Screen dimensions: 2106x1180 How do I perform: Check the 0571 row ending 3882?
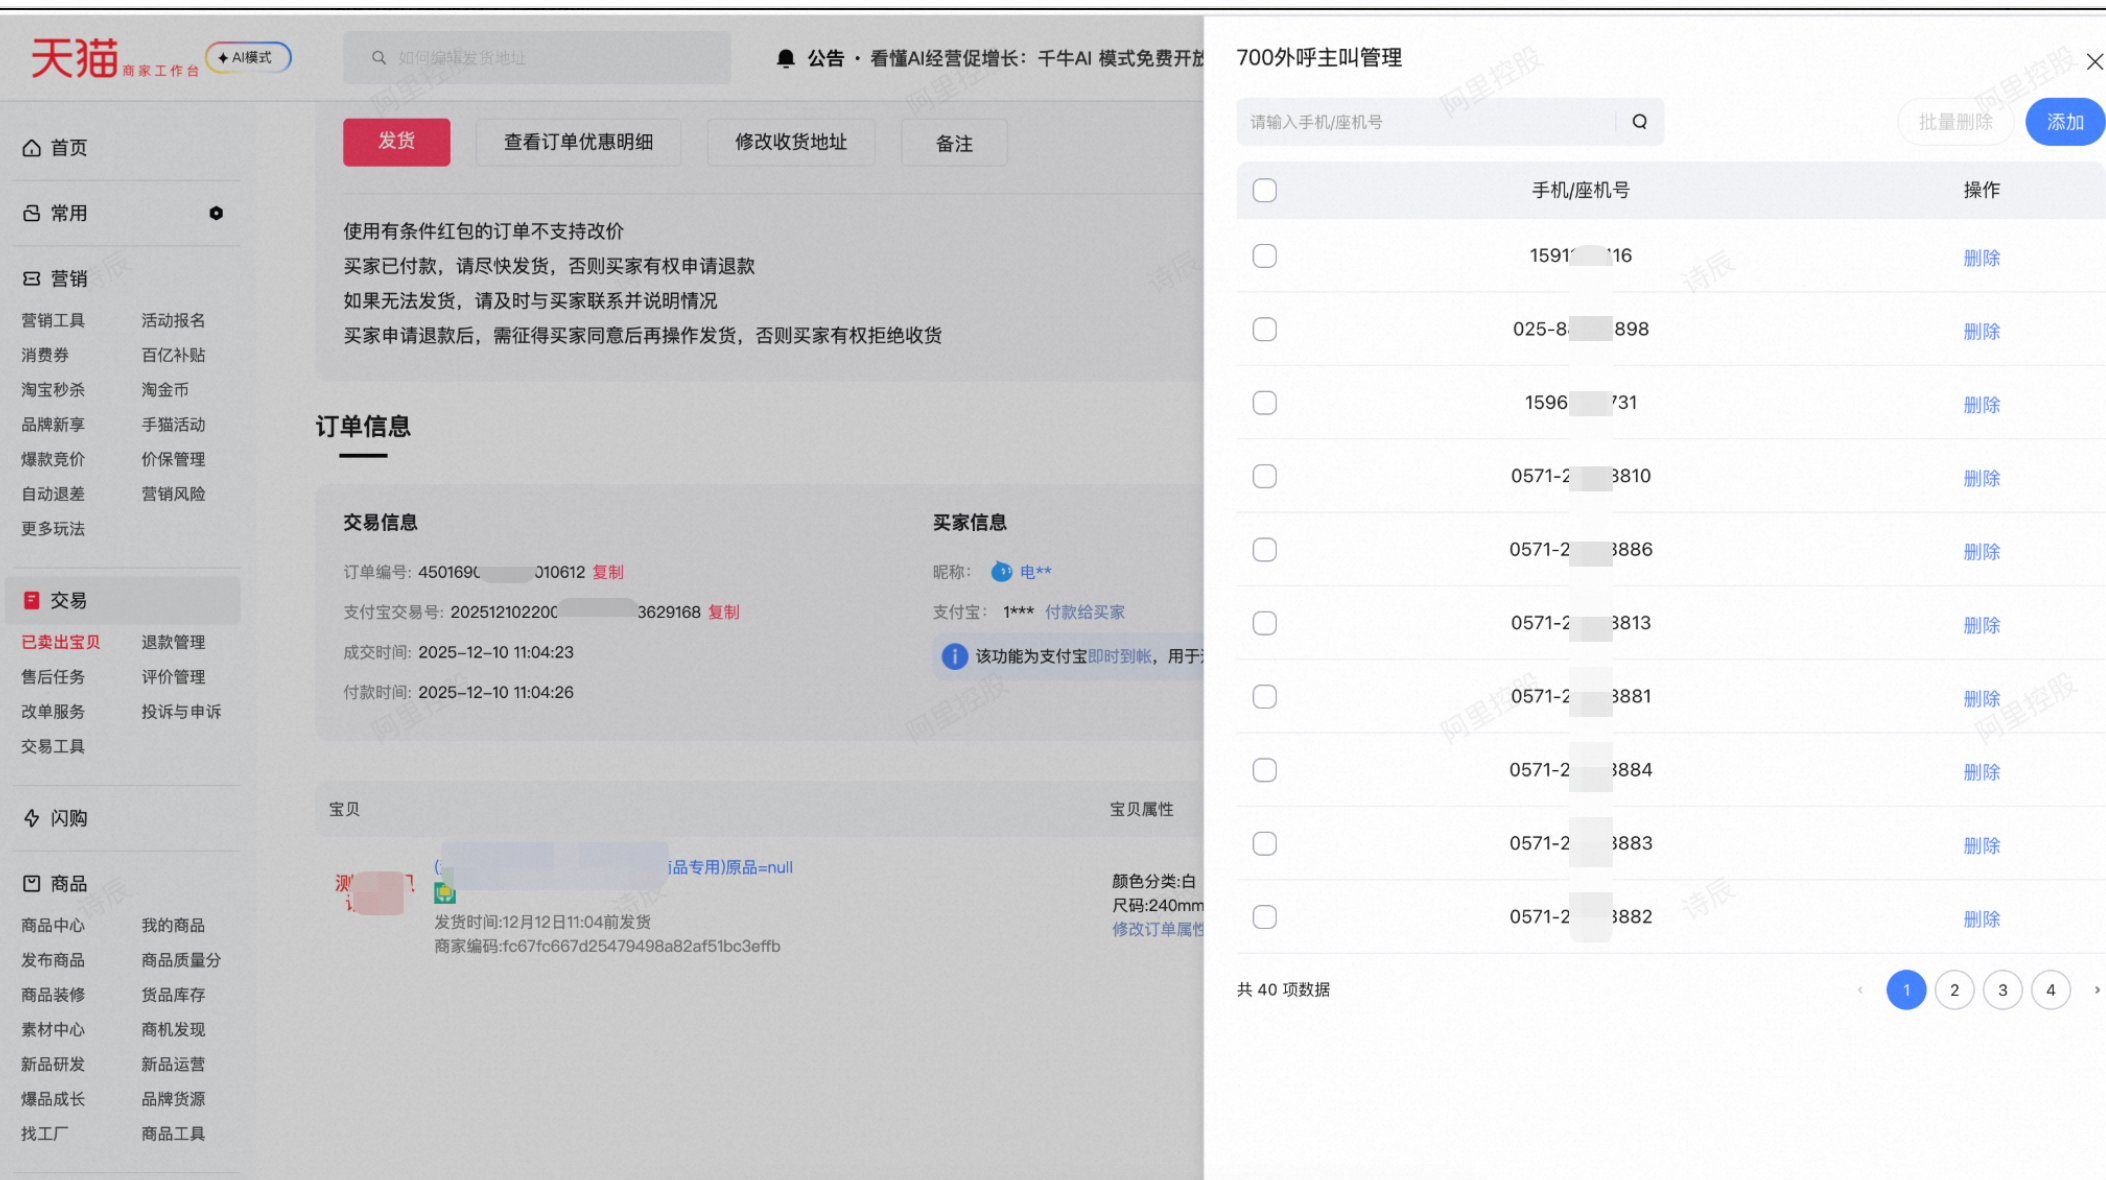point(1265,917)
